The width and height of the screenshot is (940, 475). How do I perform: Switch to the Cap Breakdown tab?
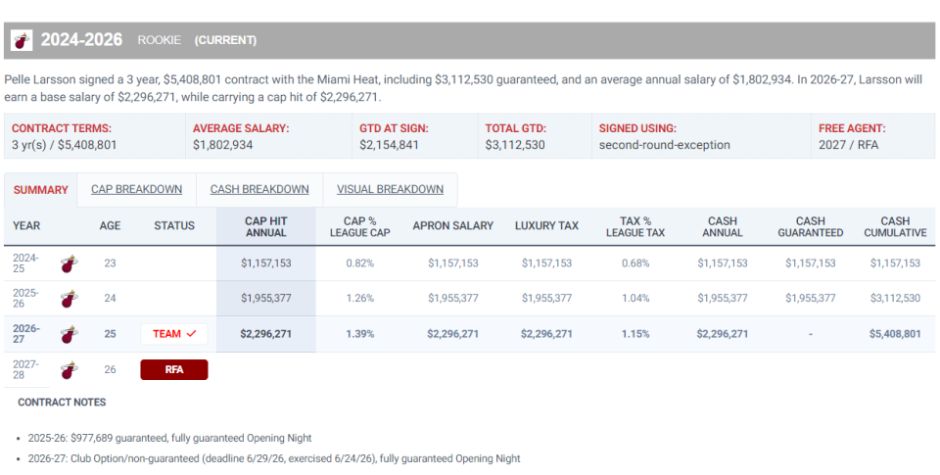pos(137,190)
